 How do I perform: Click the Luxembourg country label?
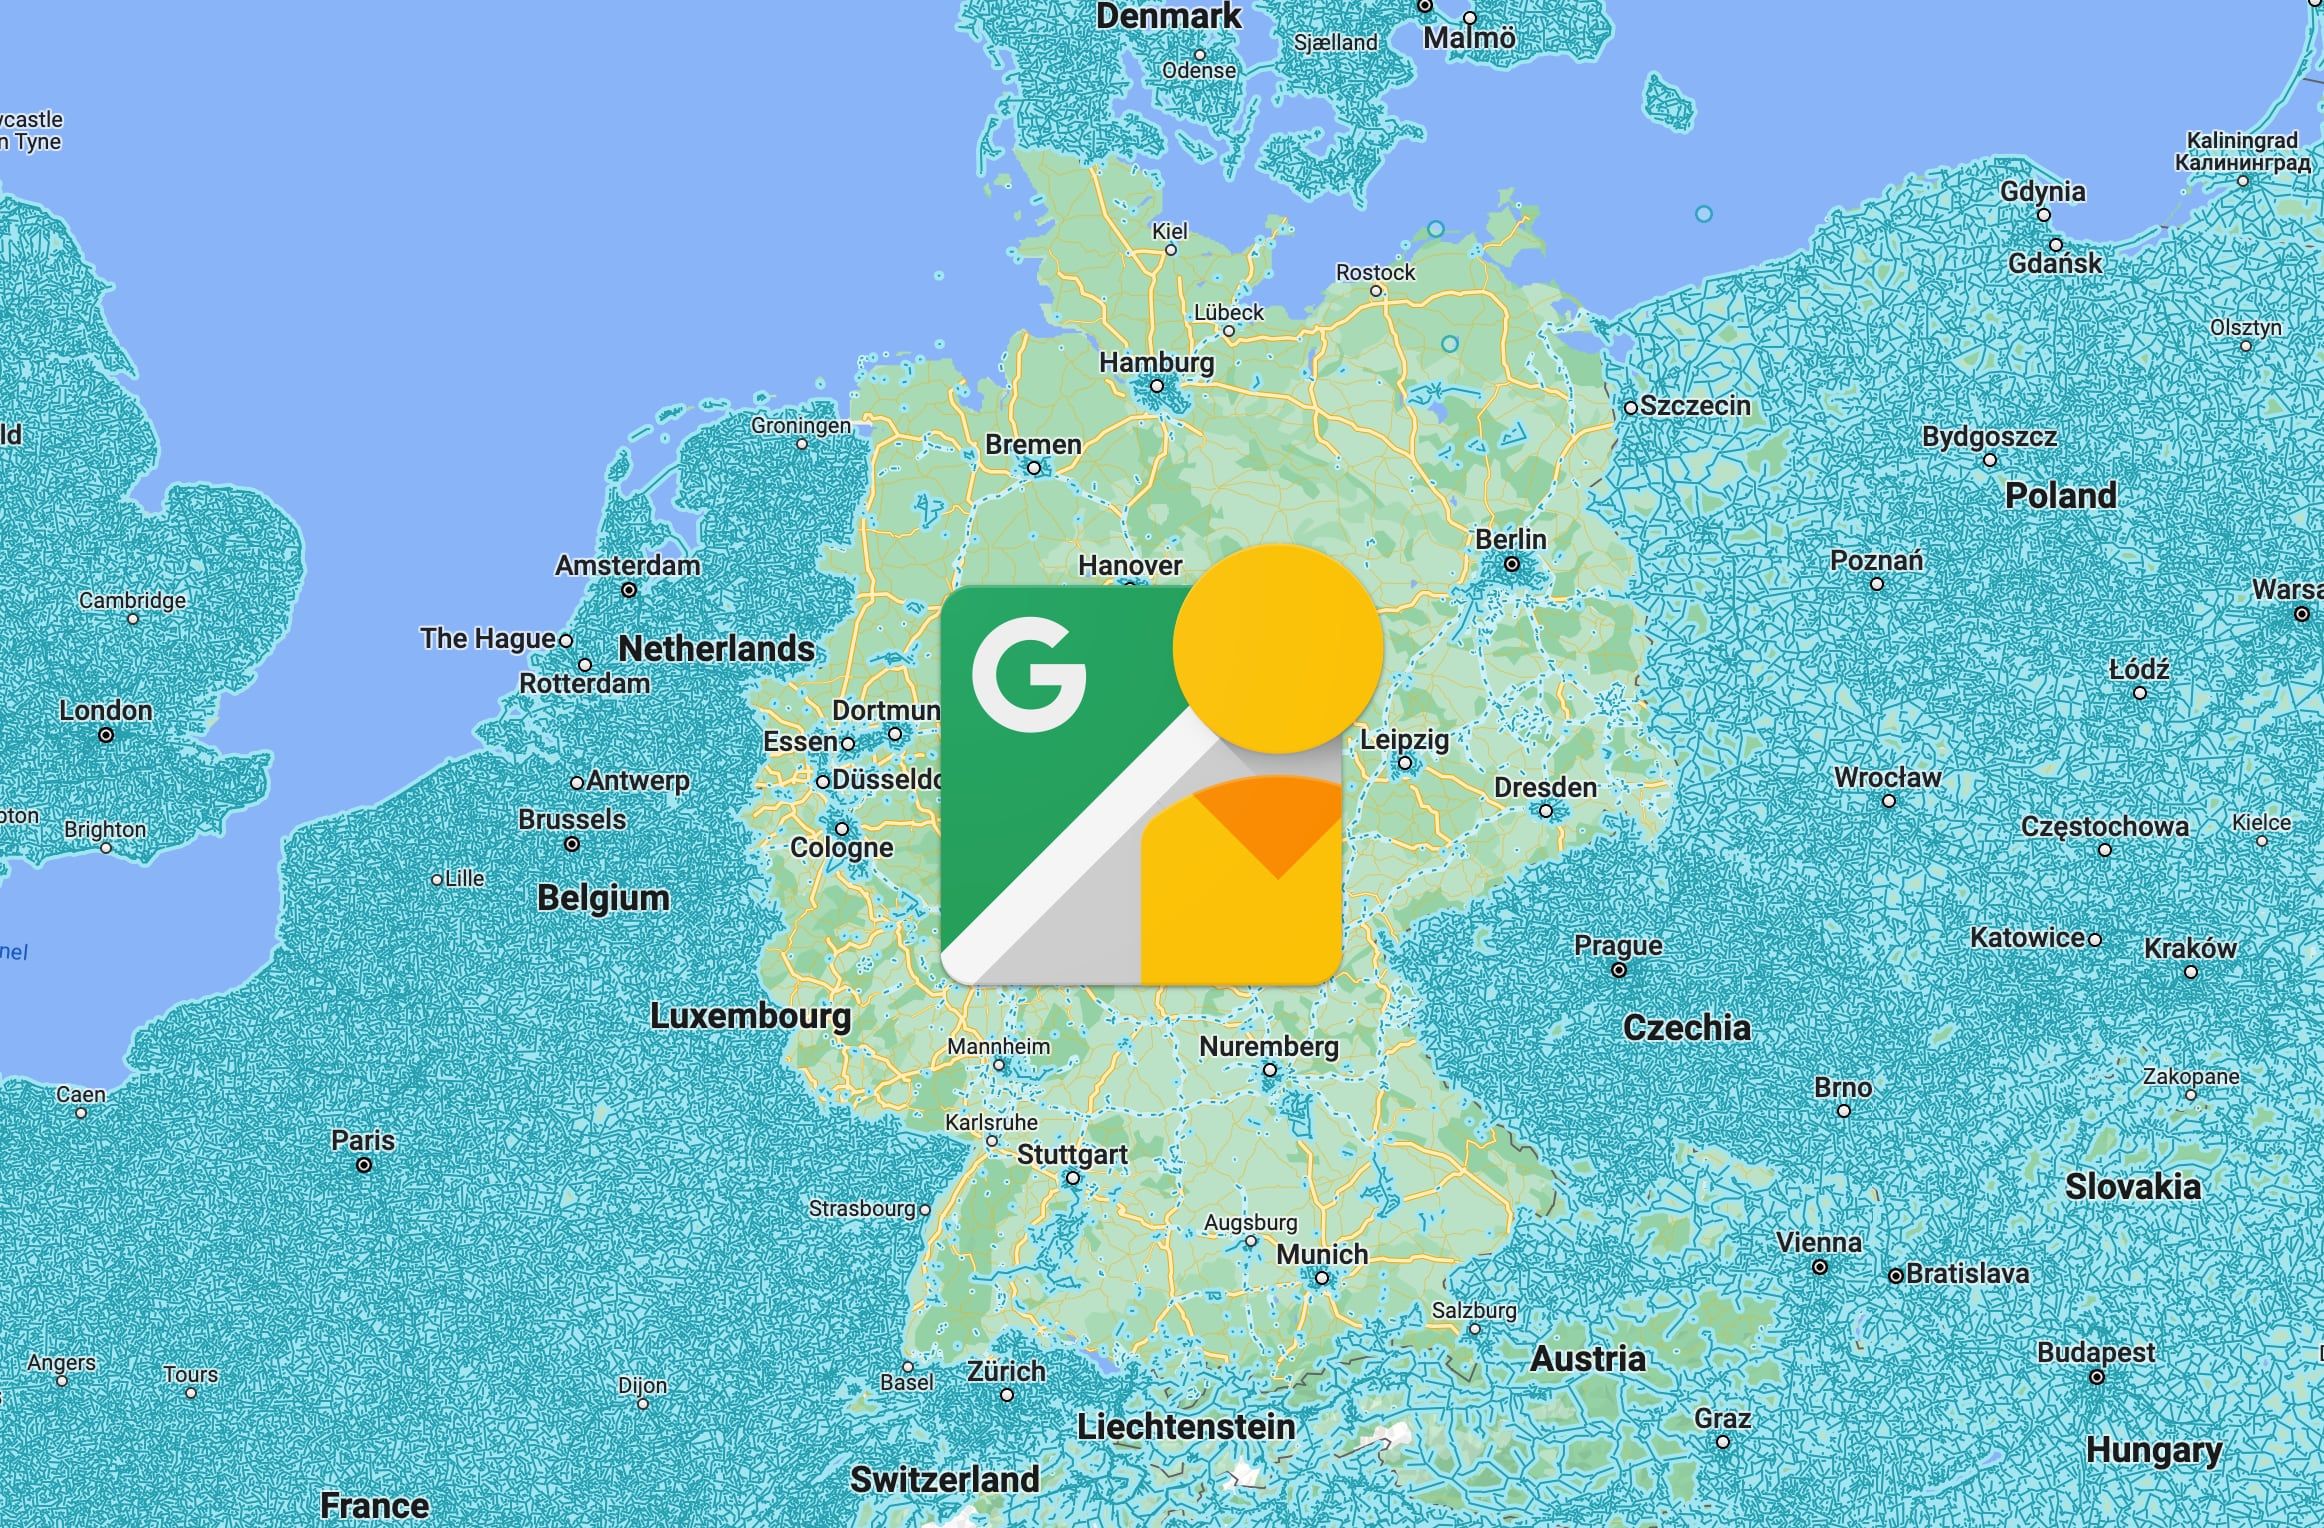click(750, 1016)
